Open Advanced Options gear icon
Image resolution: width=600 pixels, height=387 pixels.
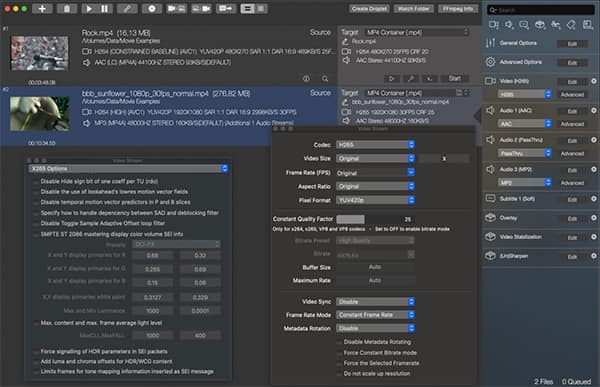pos(491,62)
